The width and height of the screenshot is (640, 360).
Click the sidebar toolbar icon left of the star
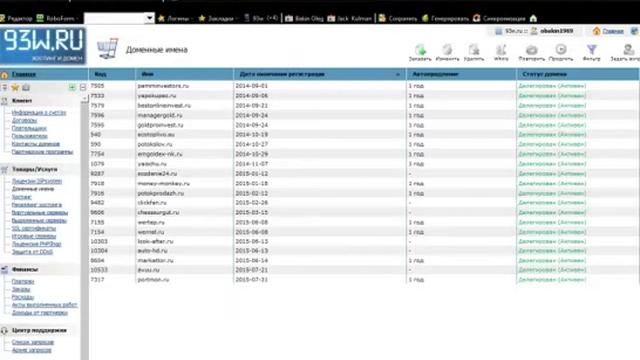4,87
